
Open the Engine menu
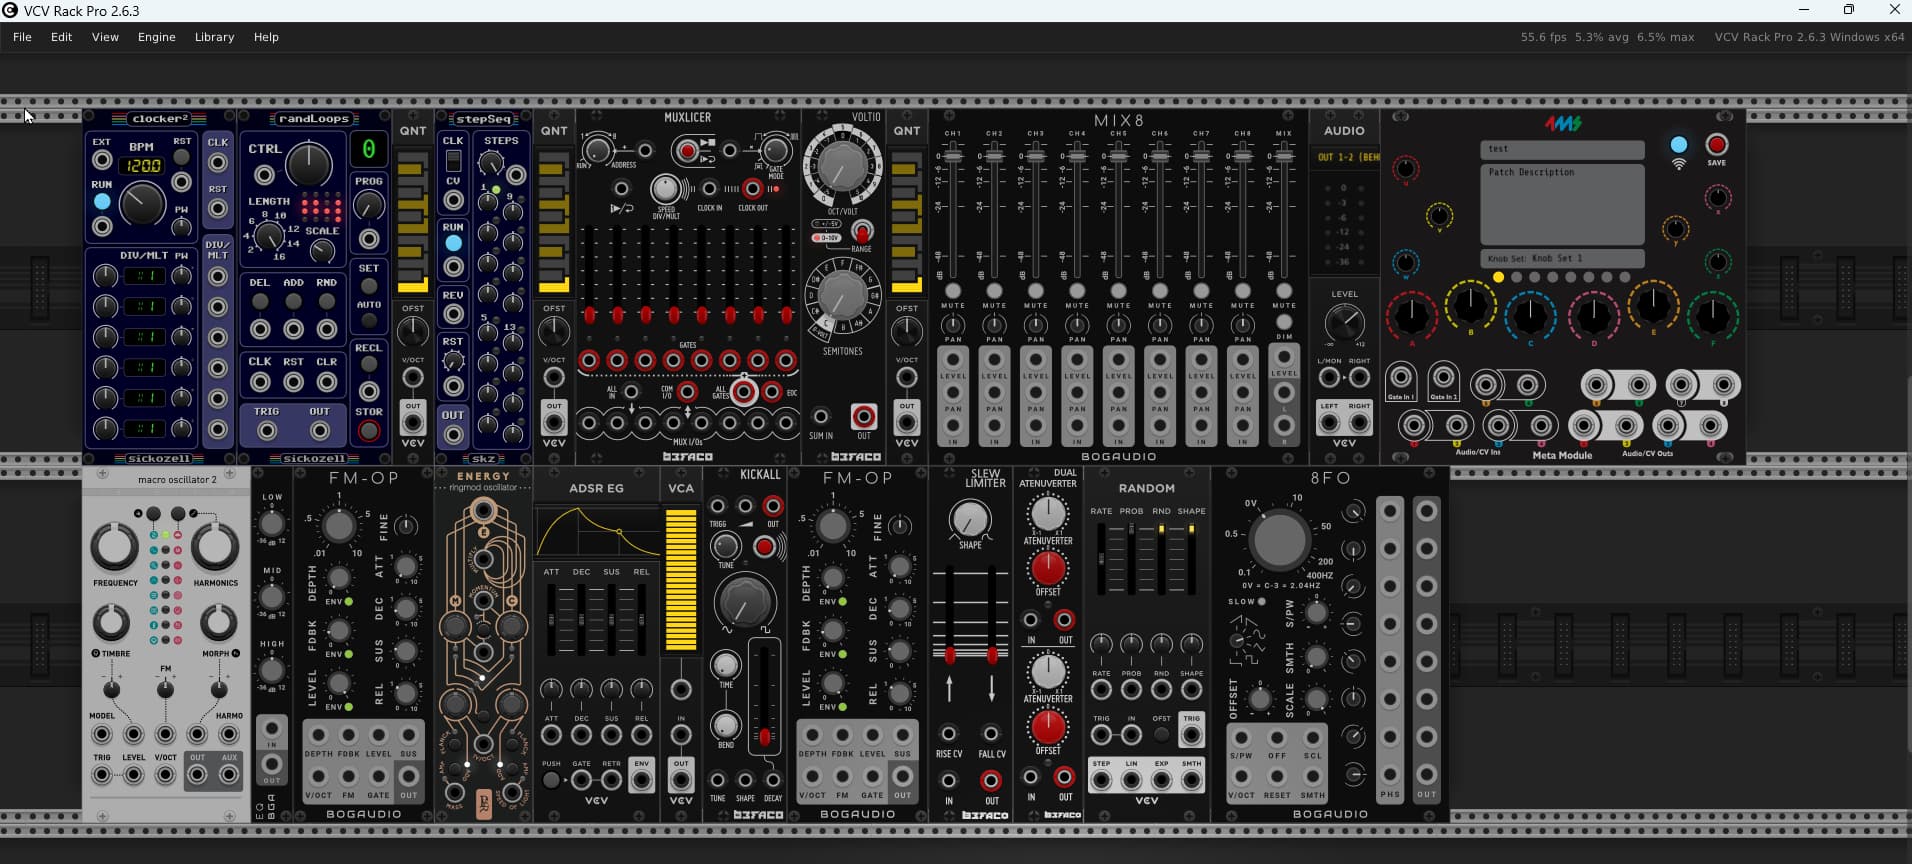156,37
